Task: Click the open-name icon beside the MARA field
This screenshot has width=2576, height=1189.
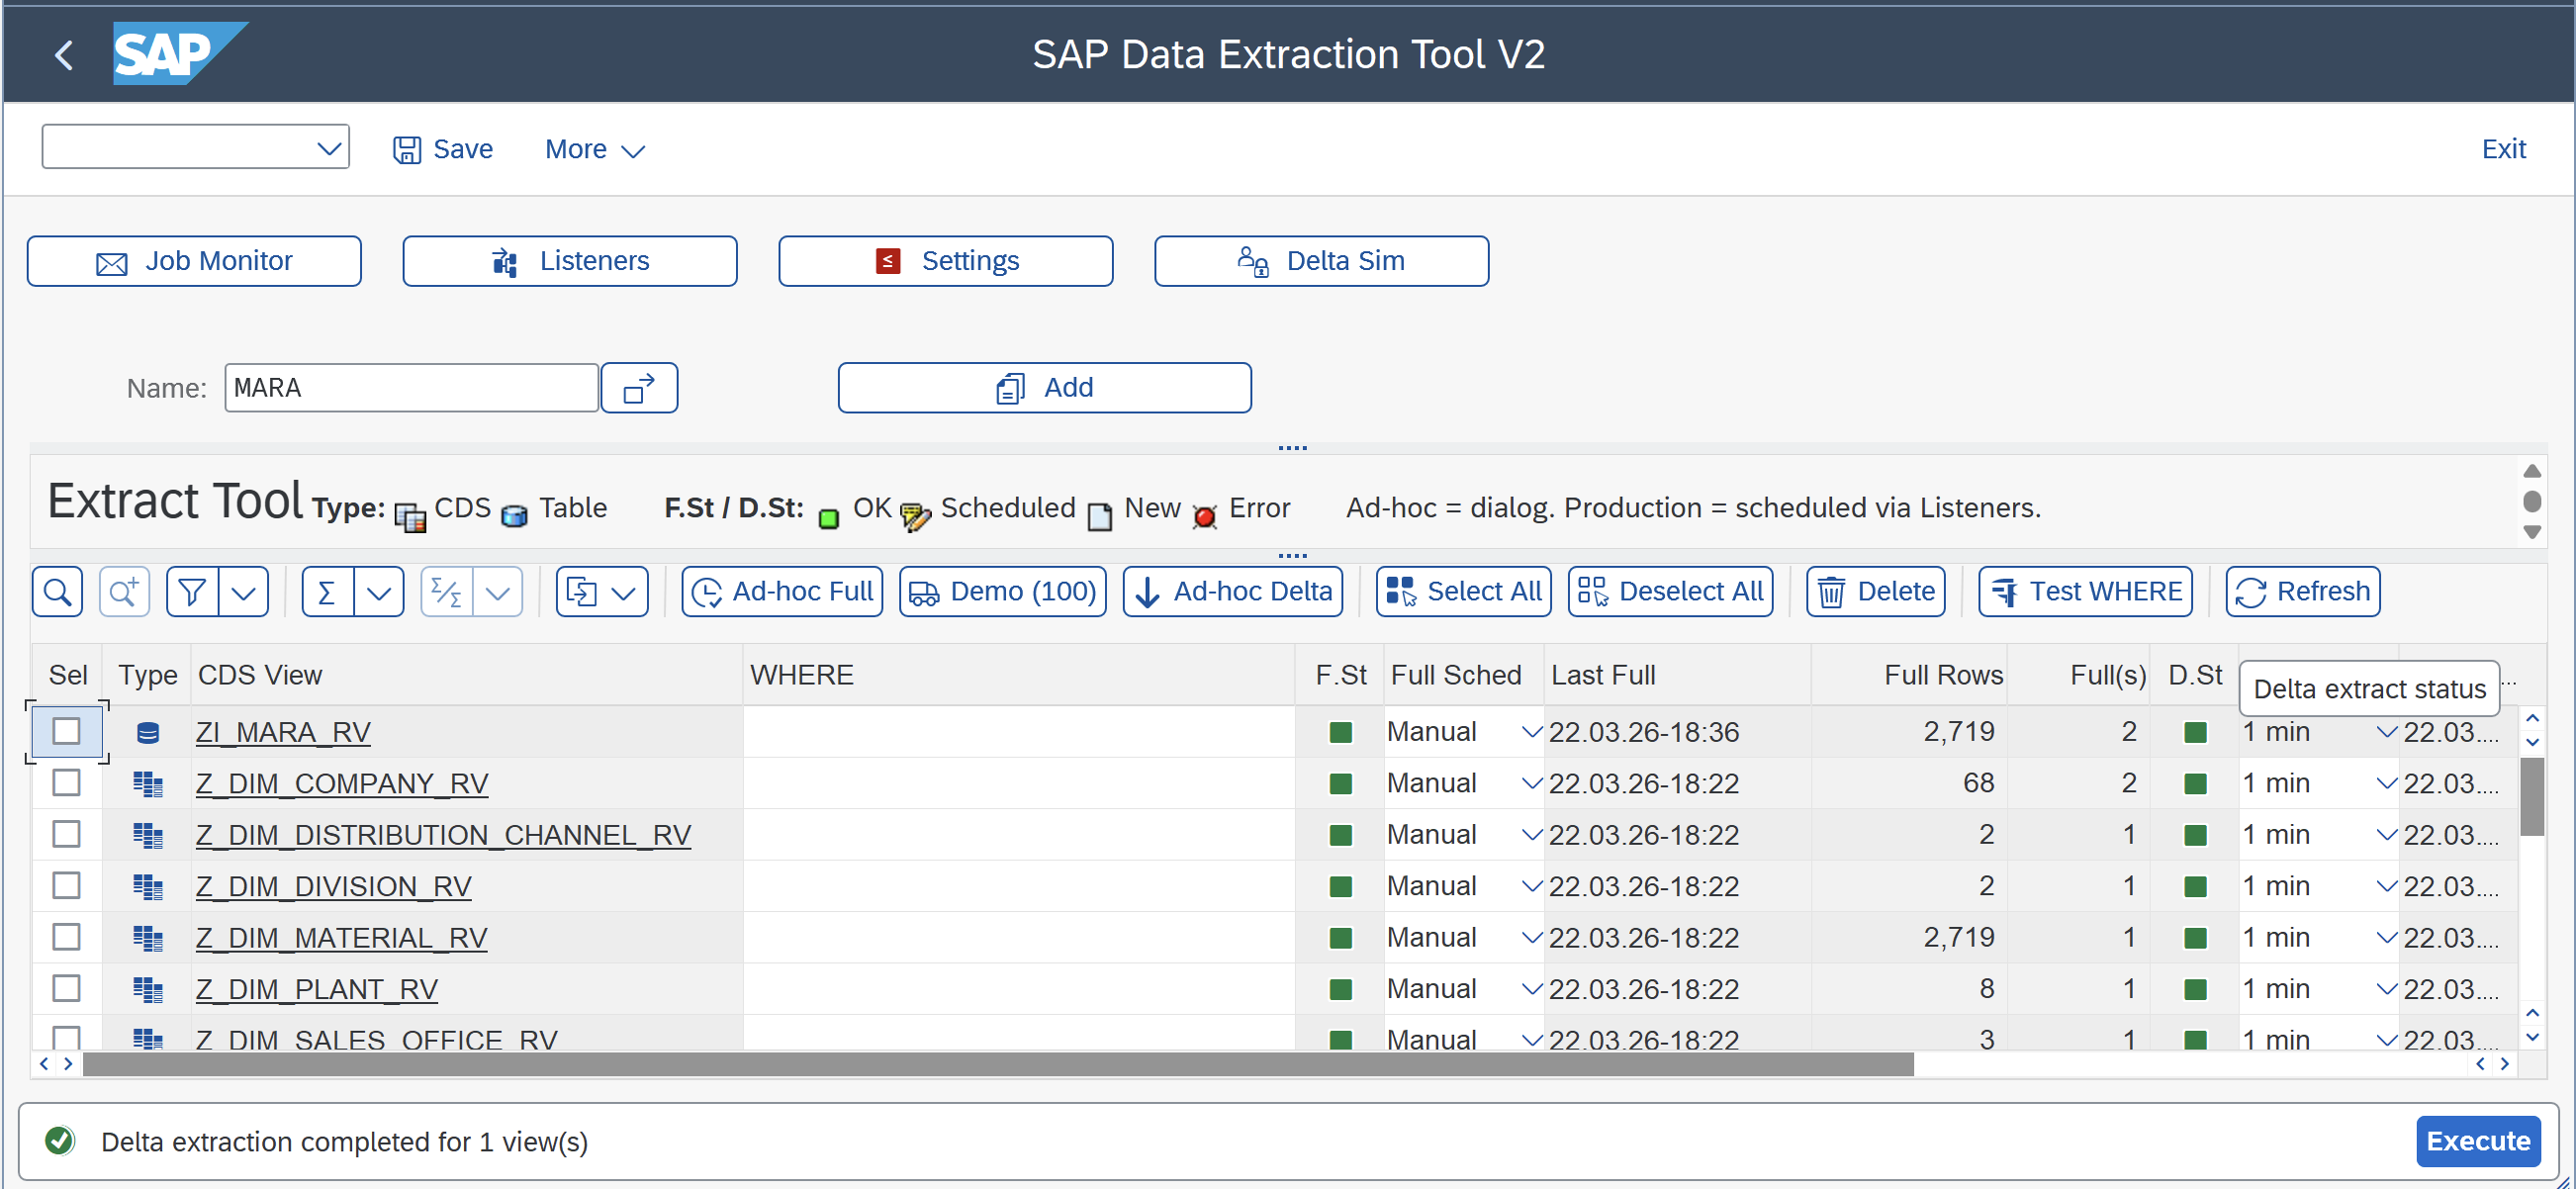Action: point(639,388)
